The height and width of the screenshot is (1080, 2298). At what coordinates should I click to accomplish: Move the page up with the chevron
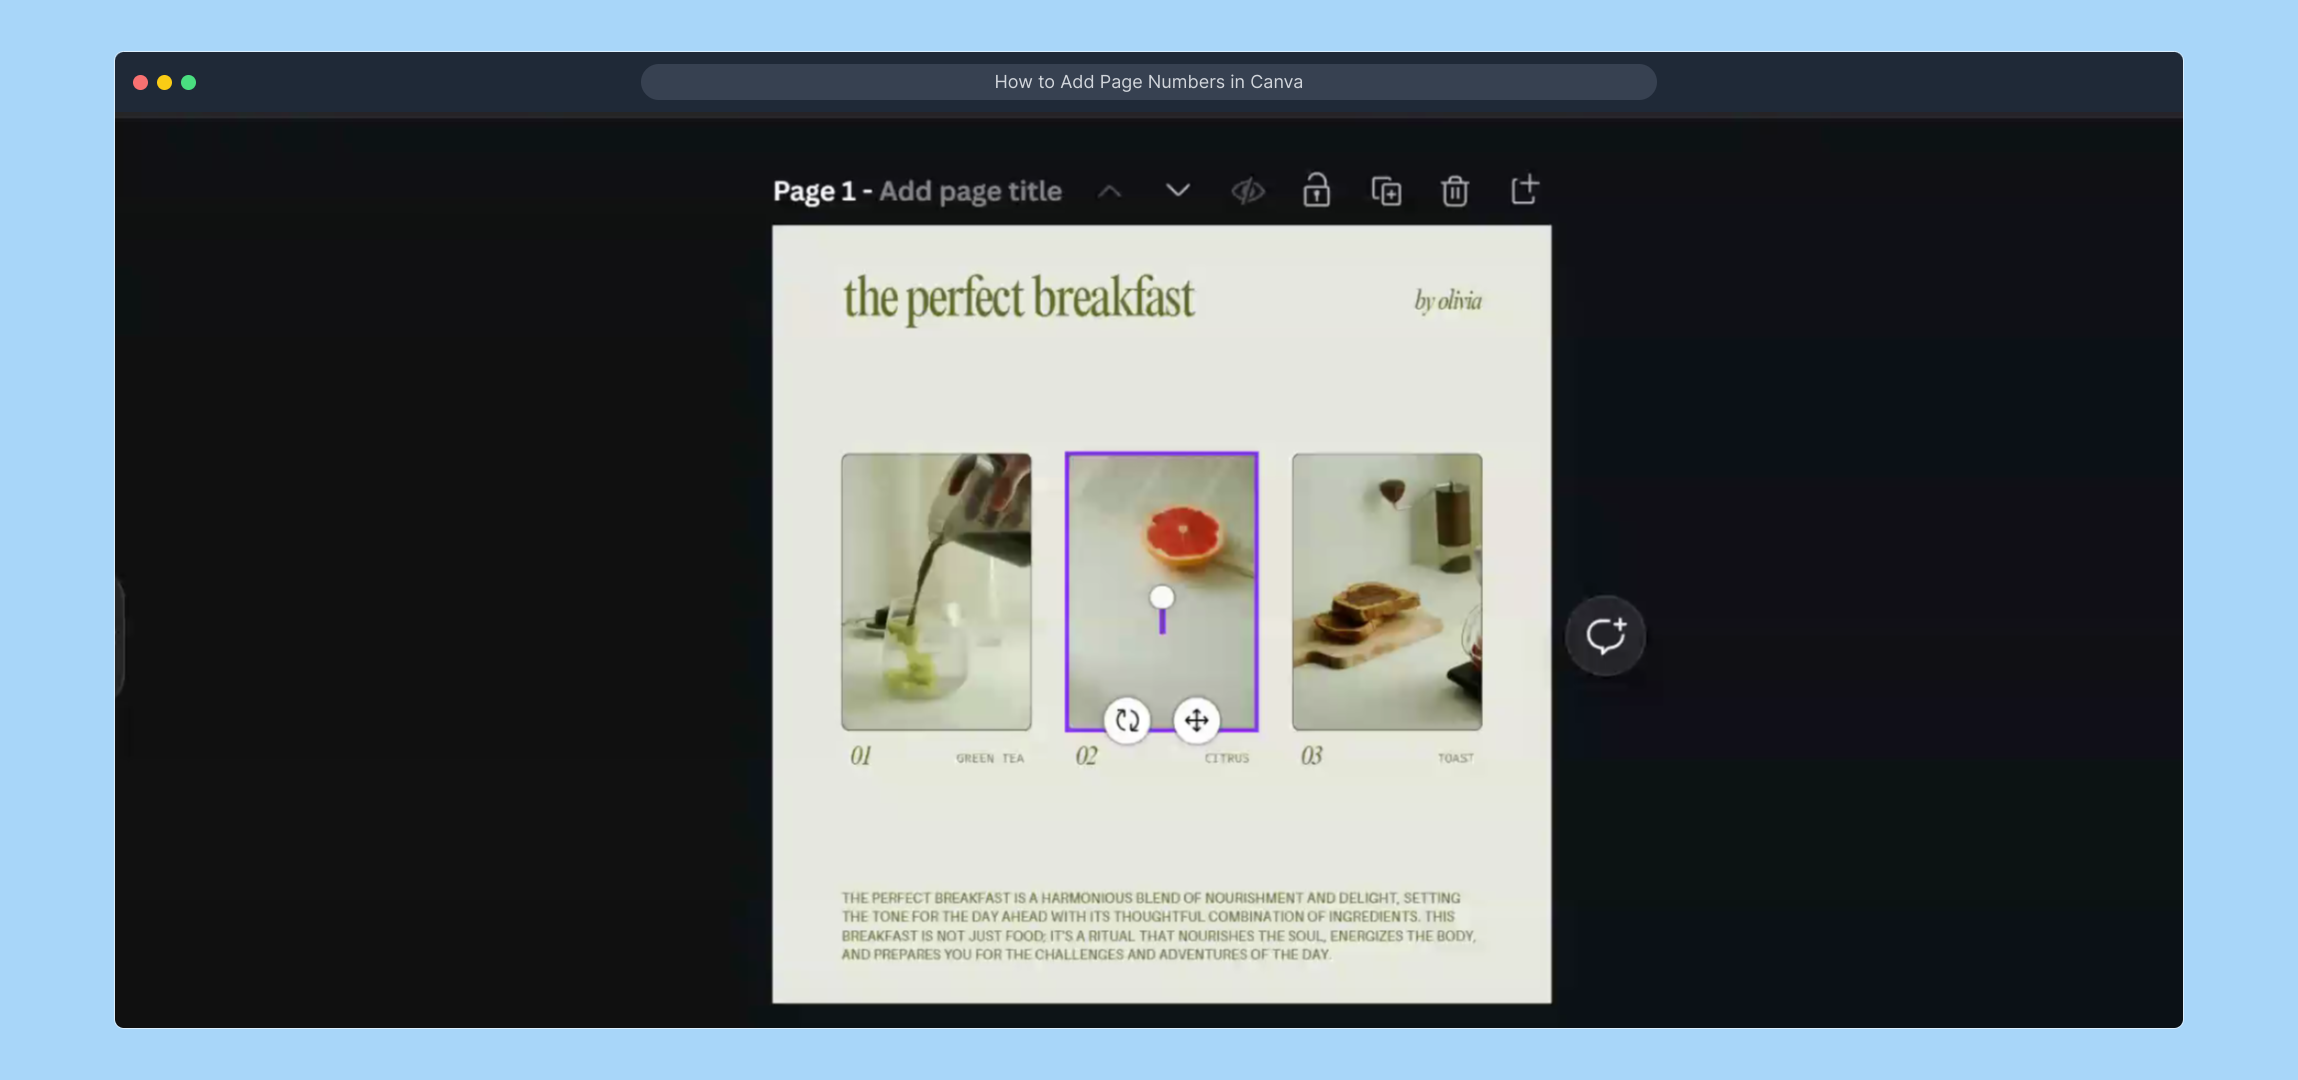click(x=1110, y=191)
